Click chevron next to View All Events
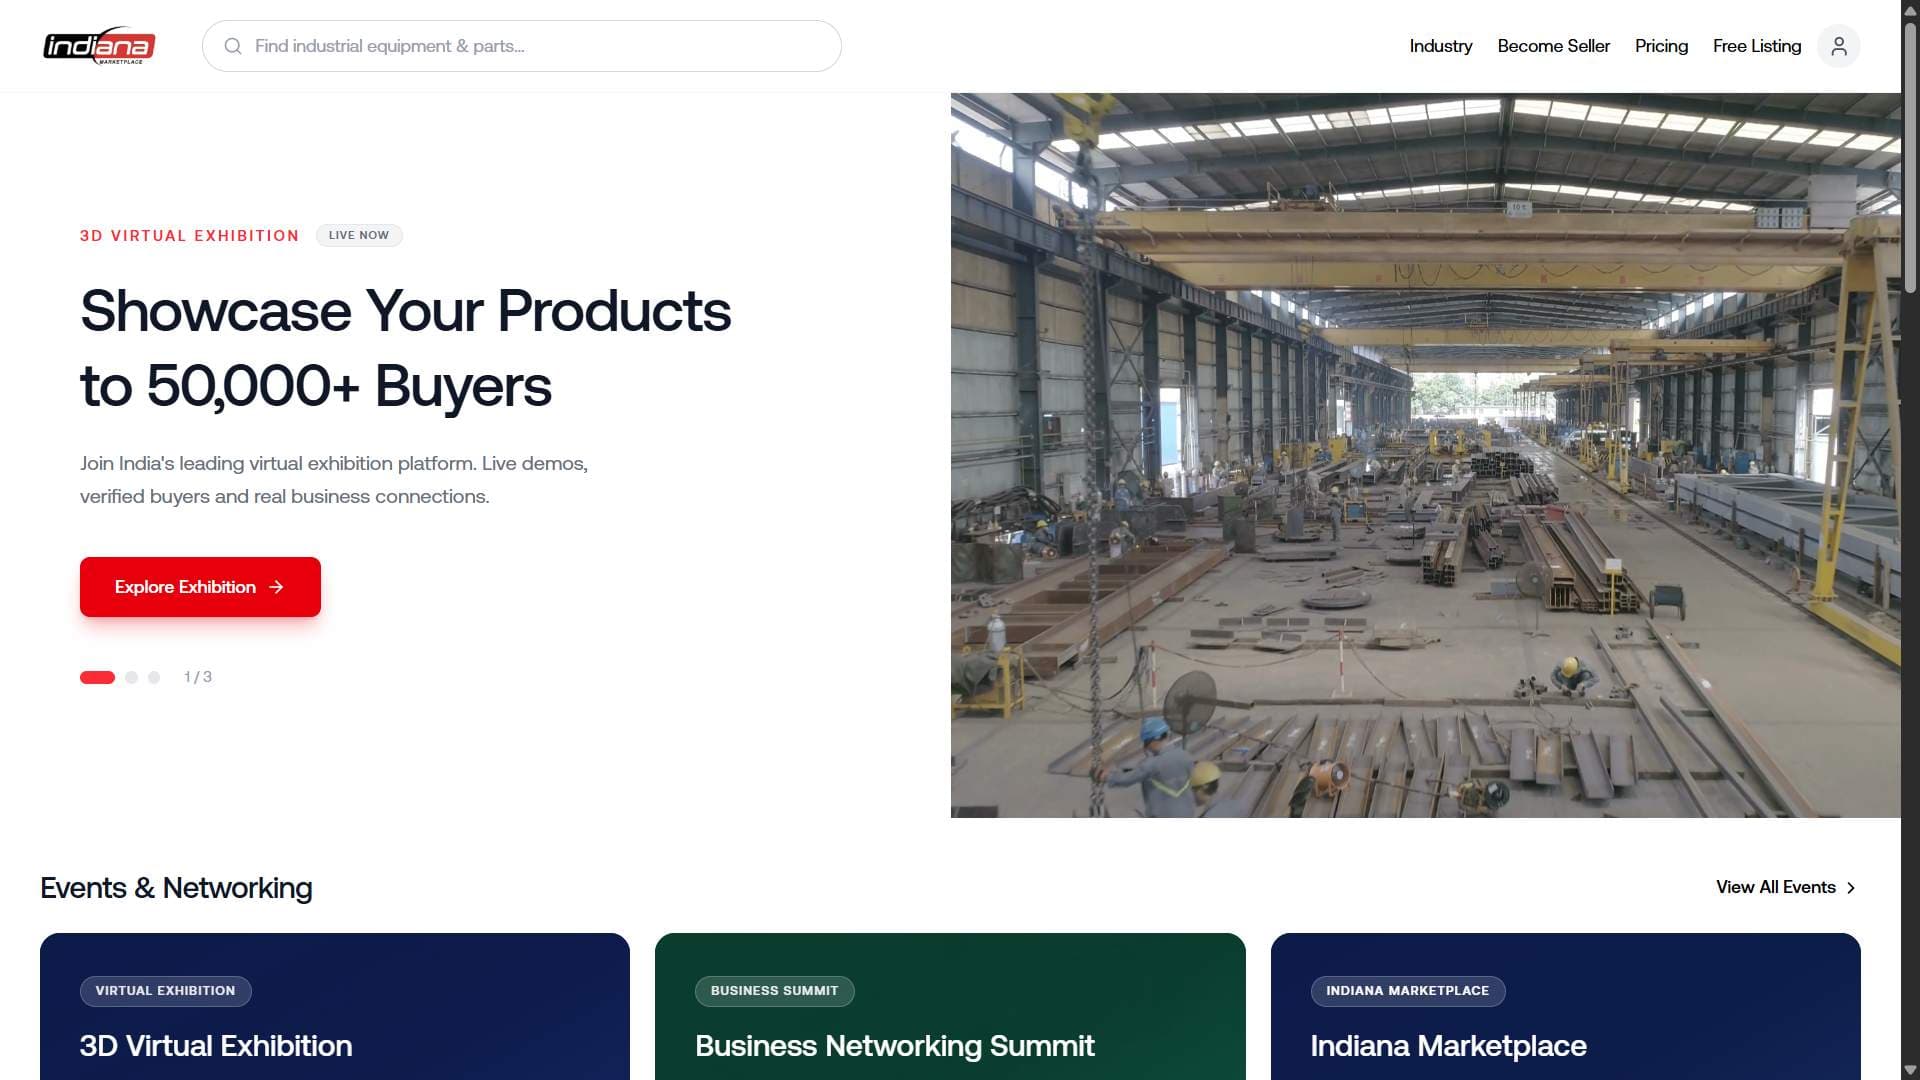Viewport: 1920px width, 1080px height. pyautogui.click(x=1851, y=888)
